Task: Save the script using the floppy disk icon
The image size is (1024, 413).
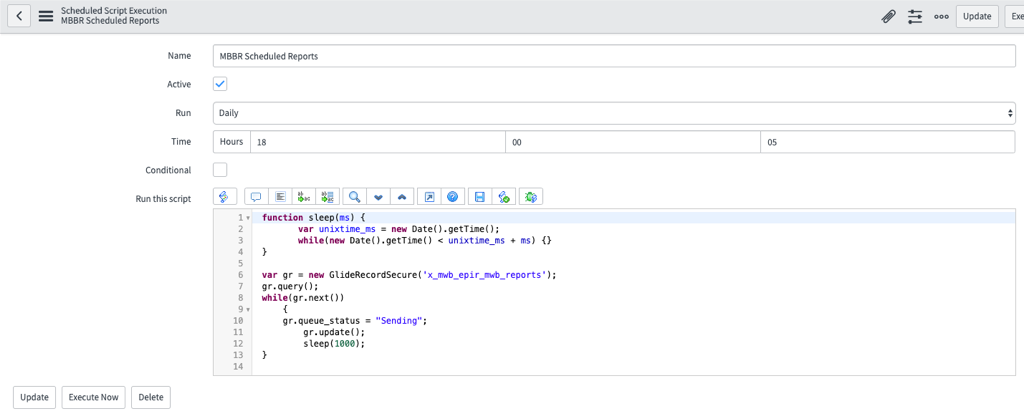Action: tap(479, 197)
